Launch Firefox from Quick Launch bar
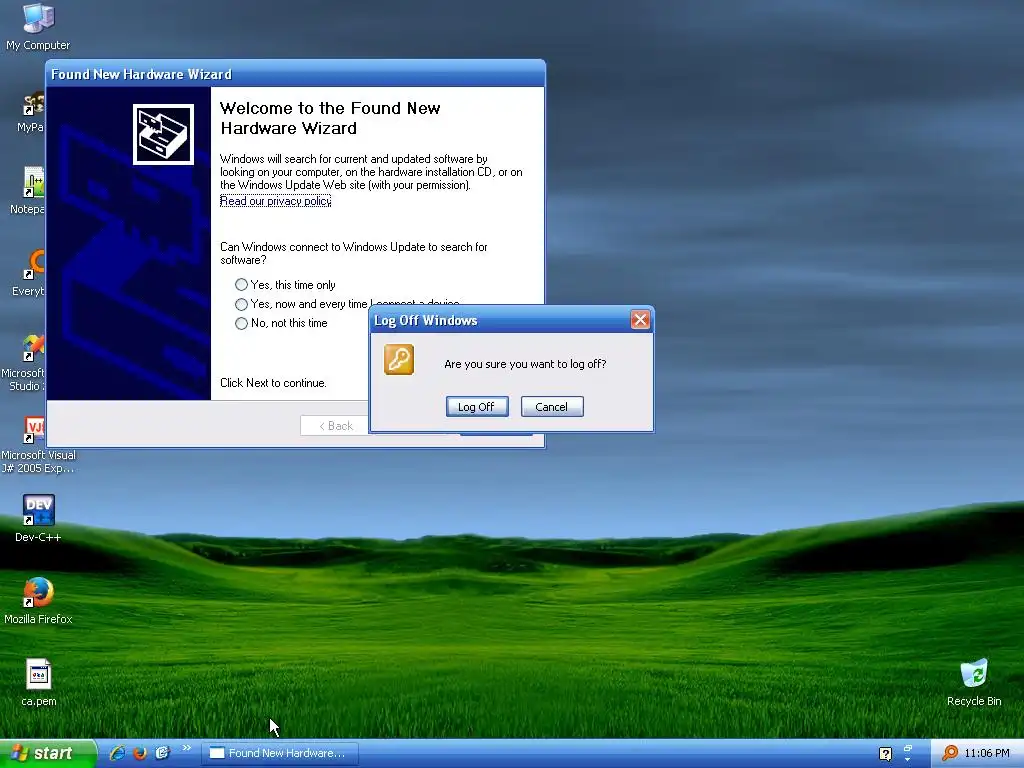 (x=140, y=753)
